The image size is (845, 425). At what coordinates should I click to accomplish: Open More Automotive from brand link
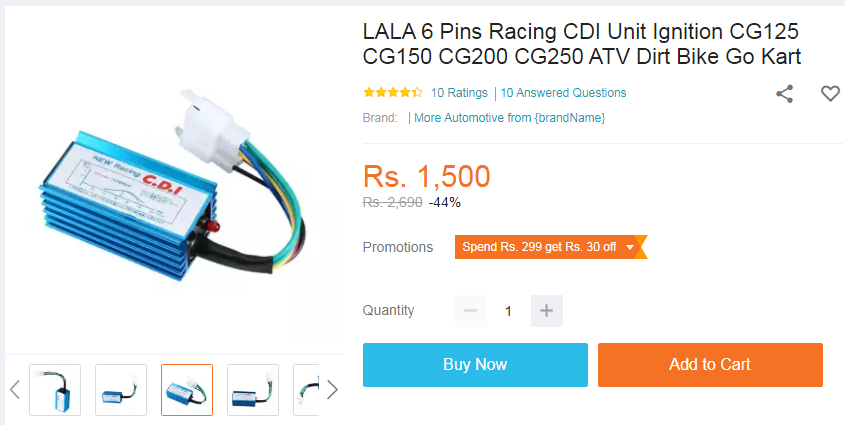pos(509,118)
